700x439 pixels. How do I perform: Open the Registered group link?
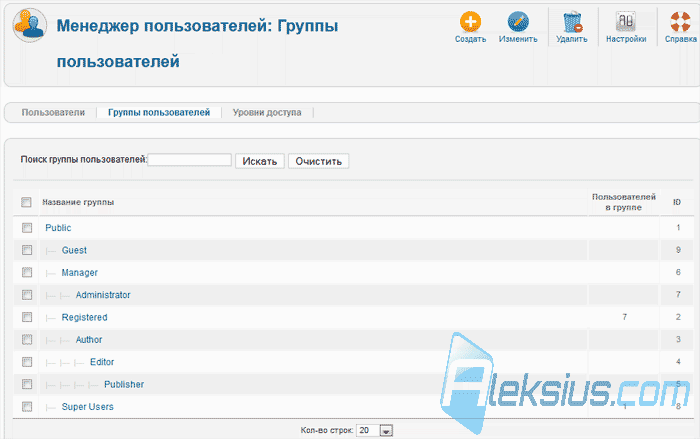point(84,317)
